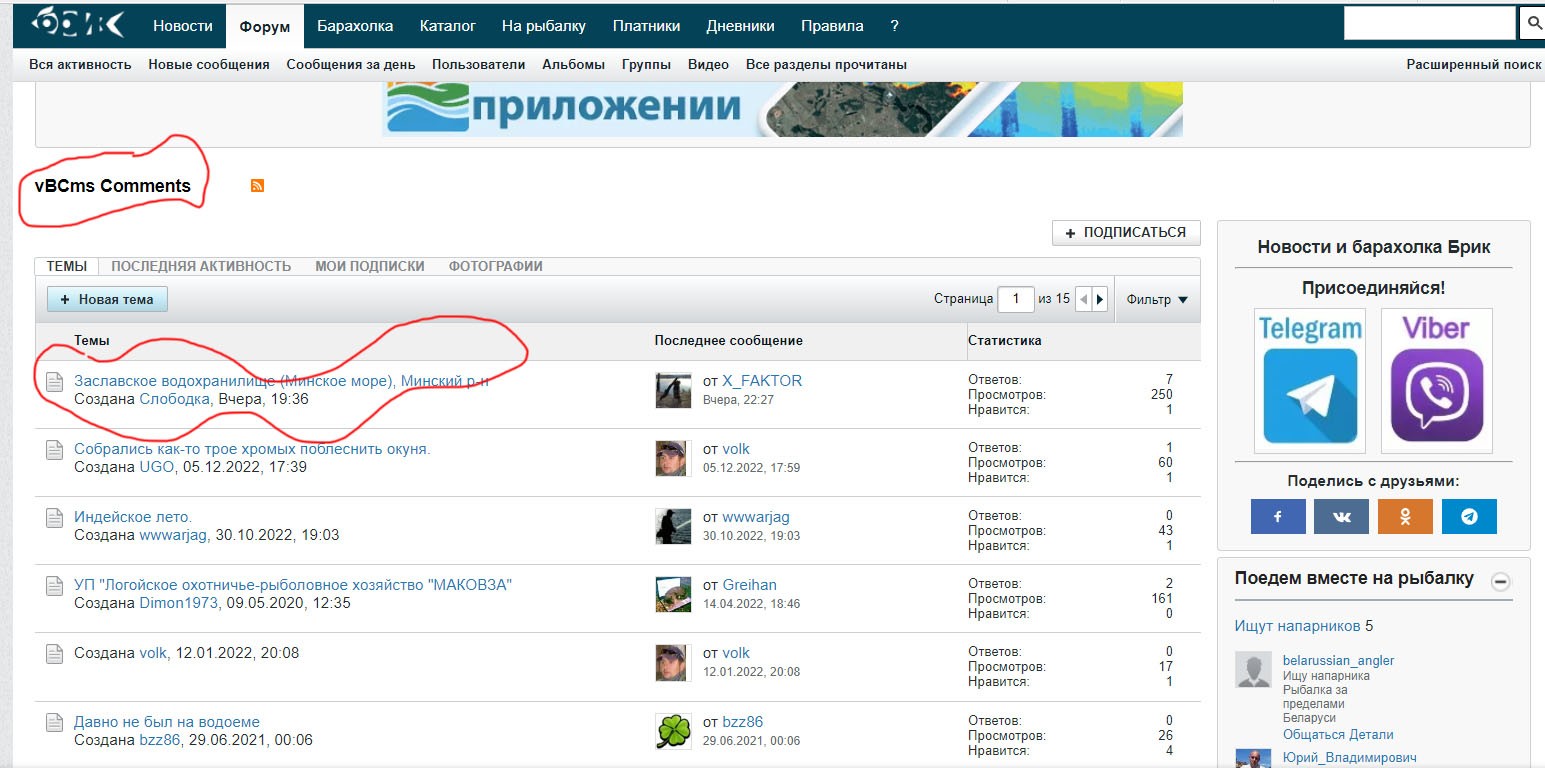Share via VK icon
Screen dimensions: 1545x768
[1341, 516]
